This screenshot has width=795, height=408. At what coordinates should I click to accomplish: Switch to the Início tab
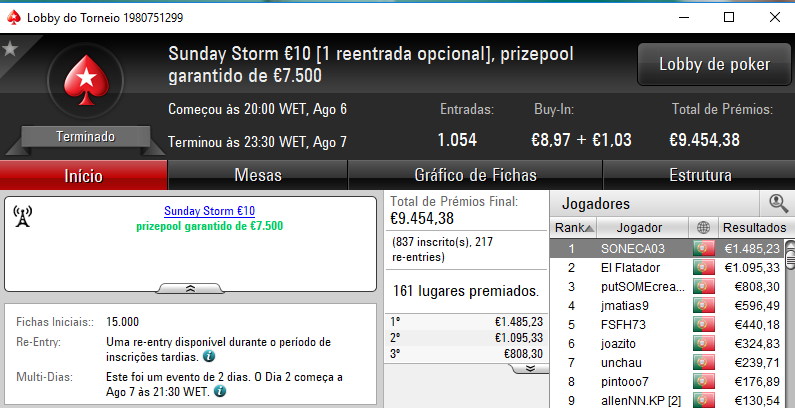(84, 175)
